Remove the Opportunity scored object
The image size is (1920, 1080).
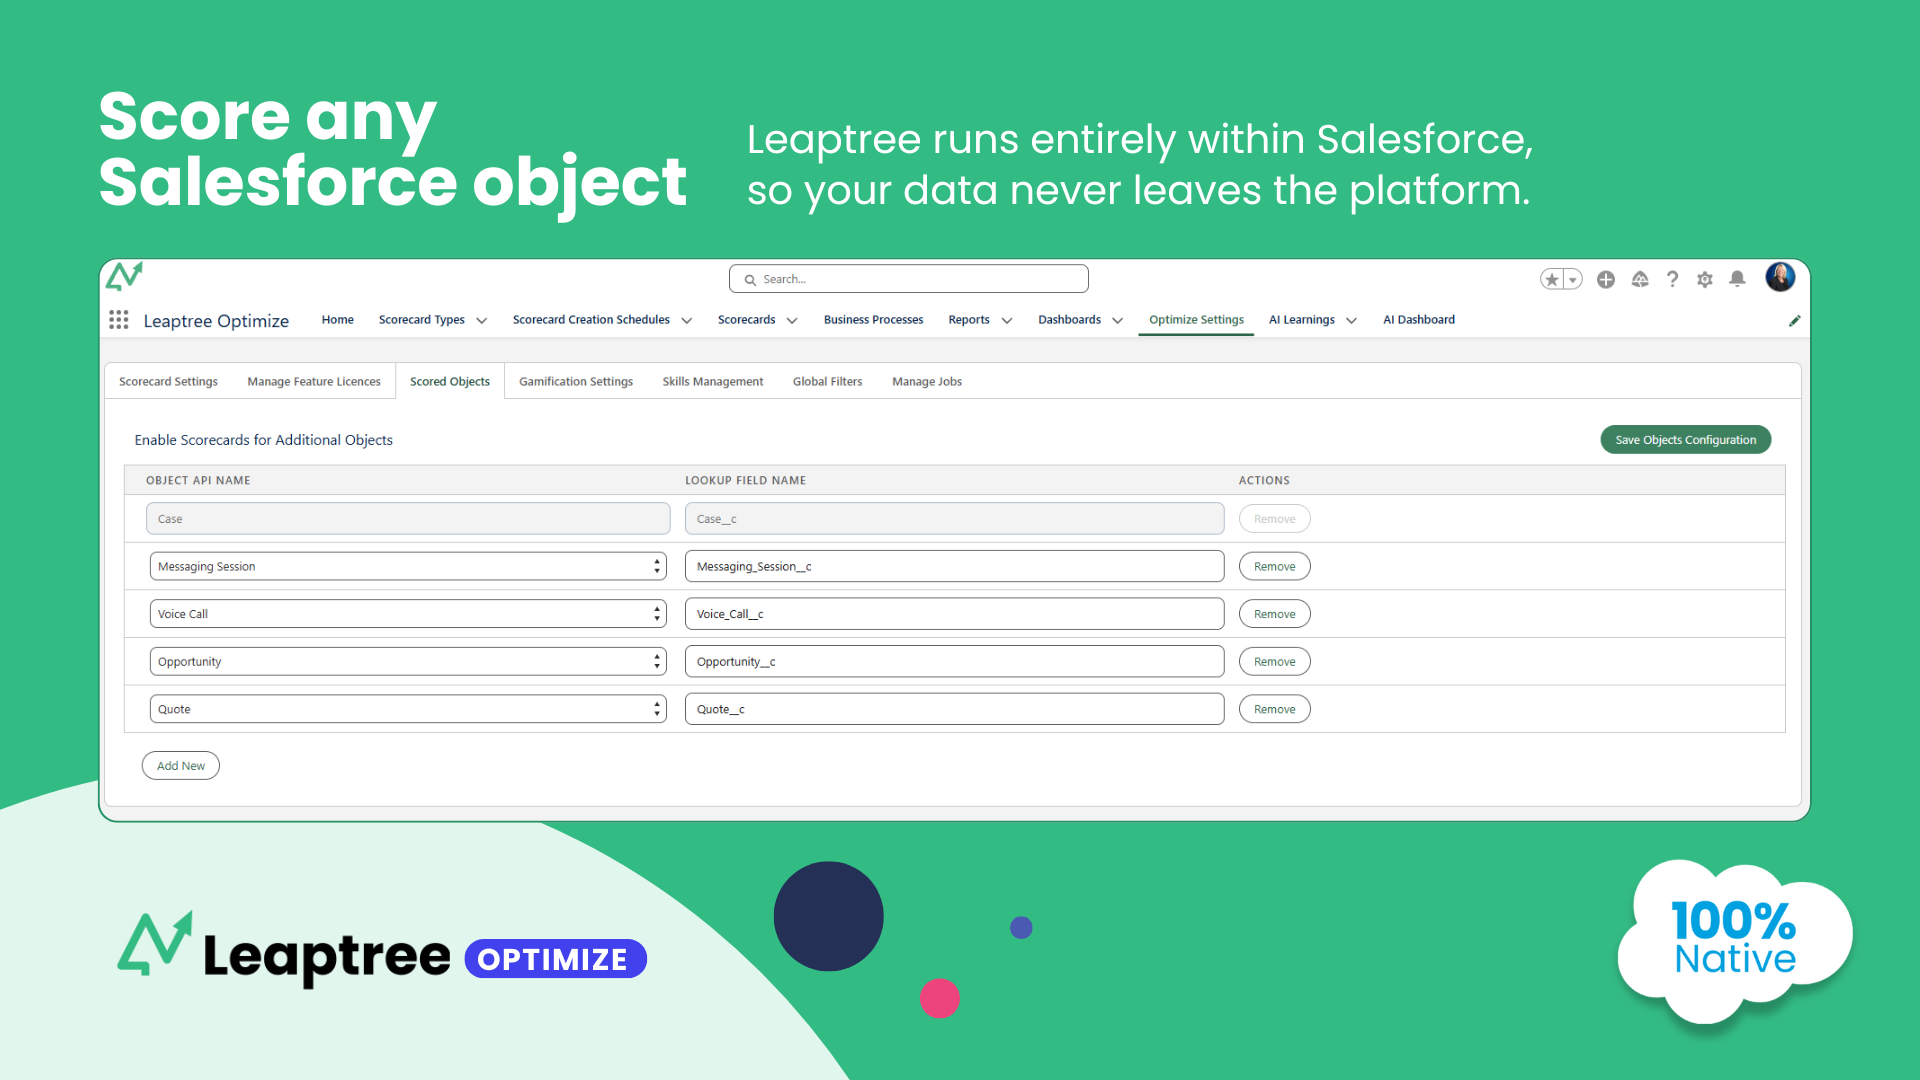[x=1274, y=661]
